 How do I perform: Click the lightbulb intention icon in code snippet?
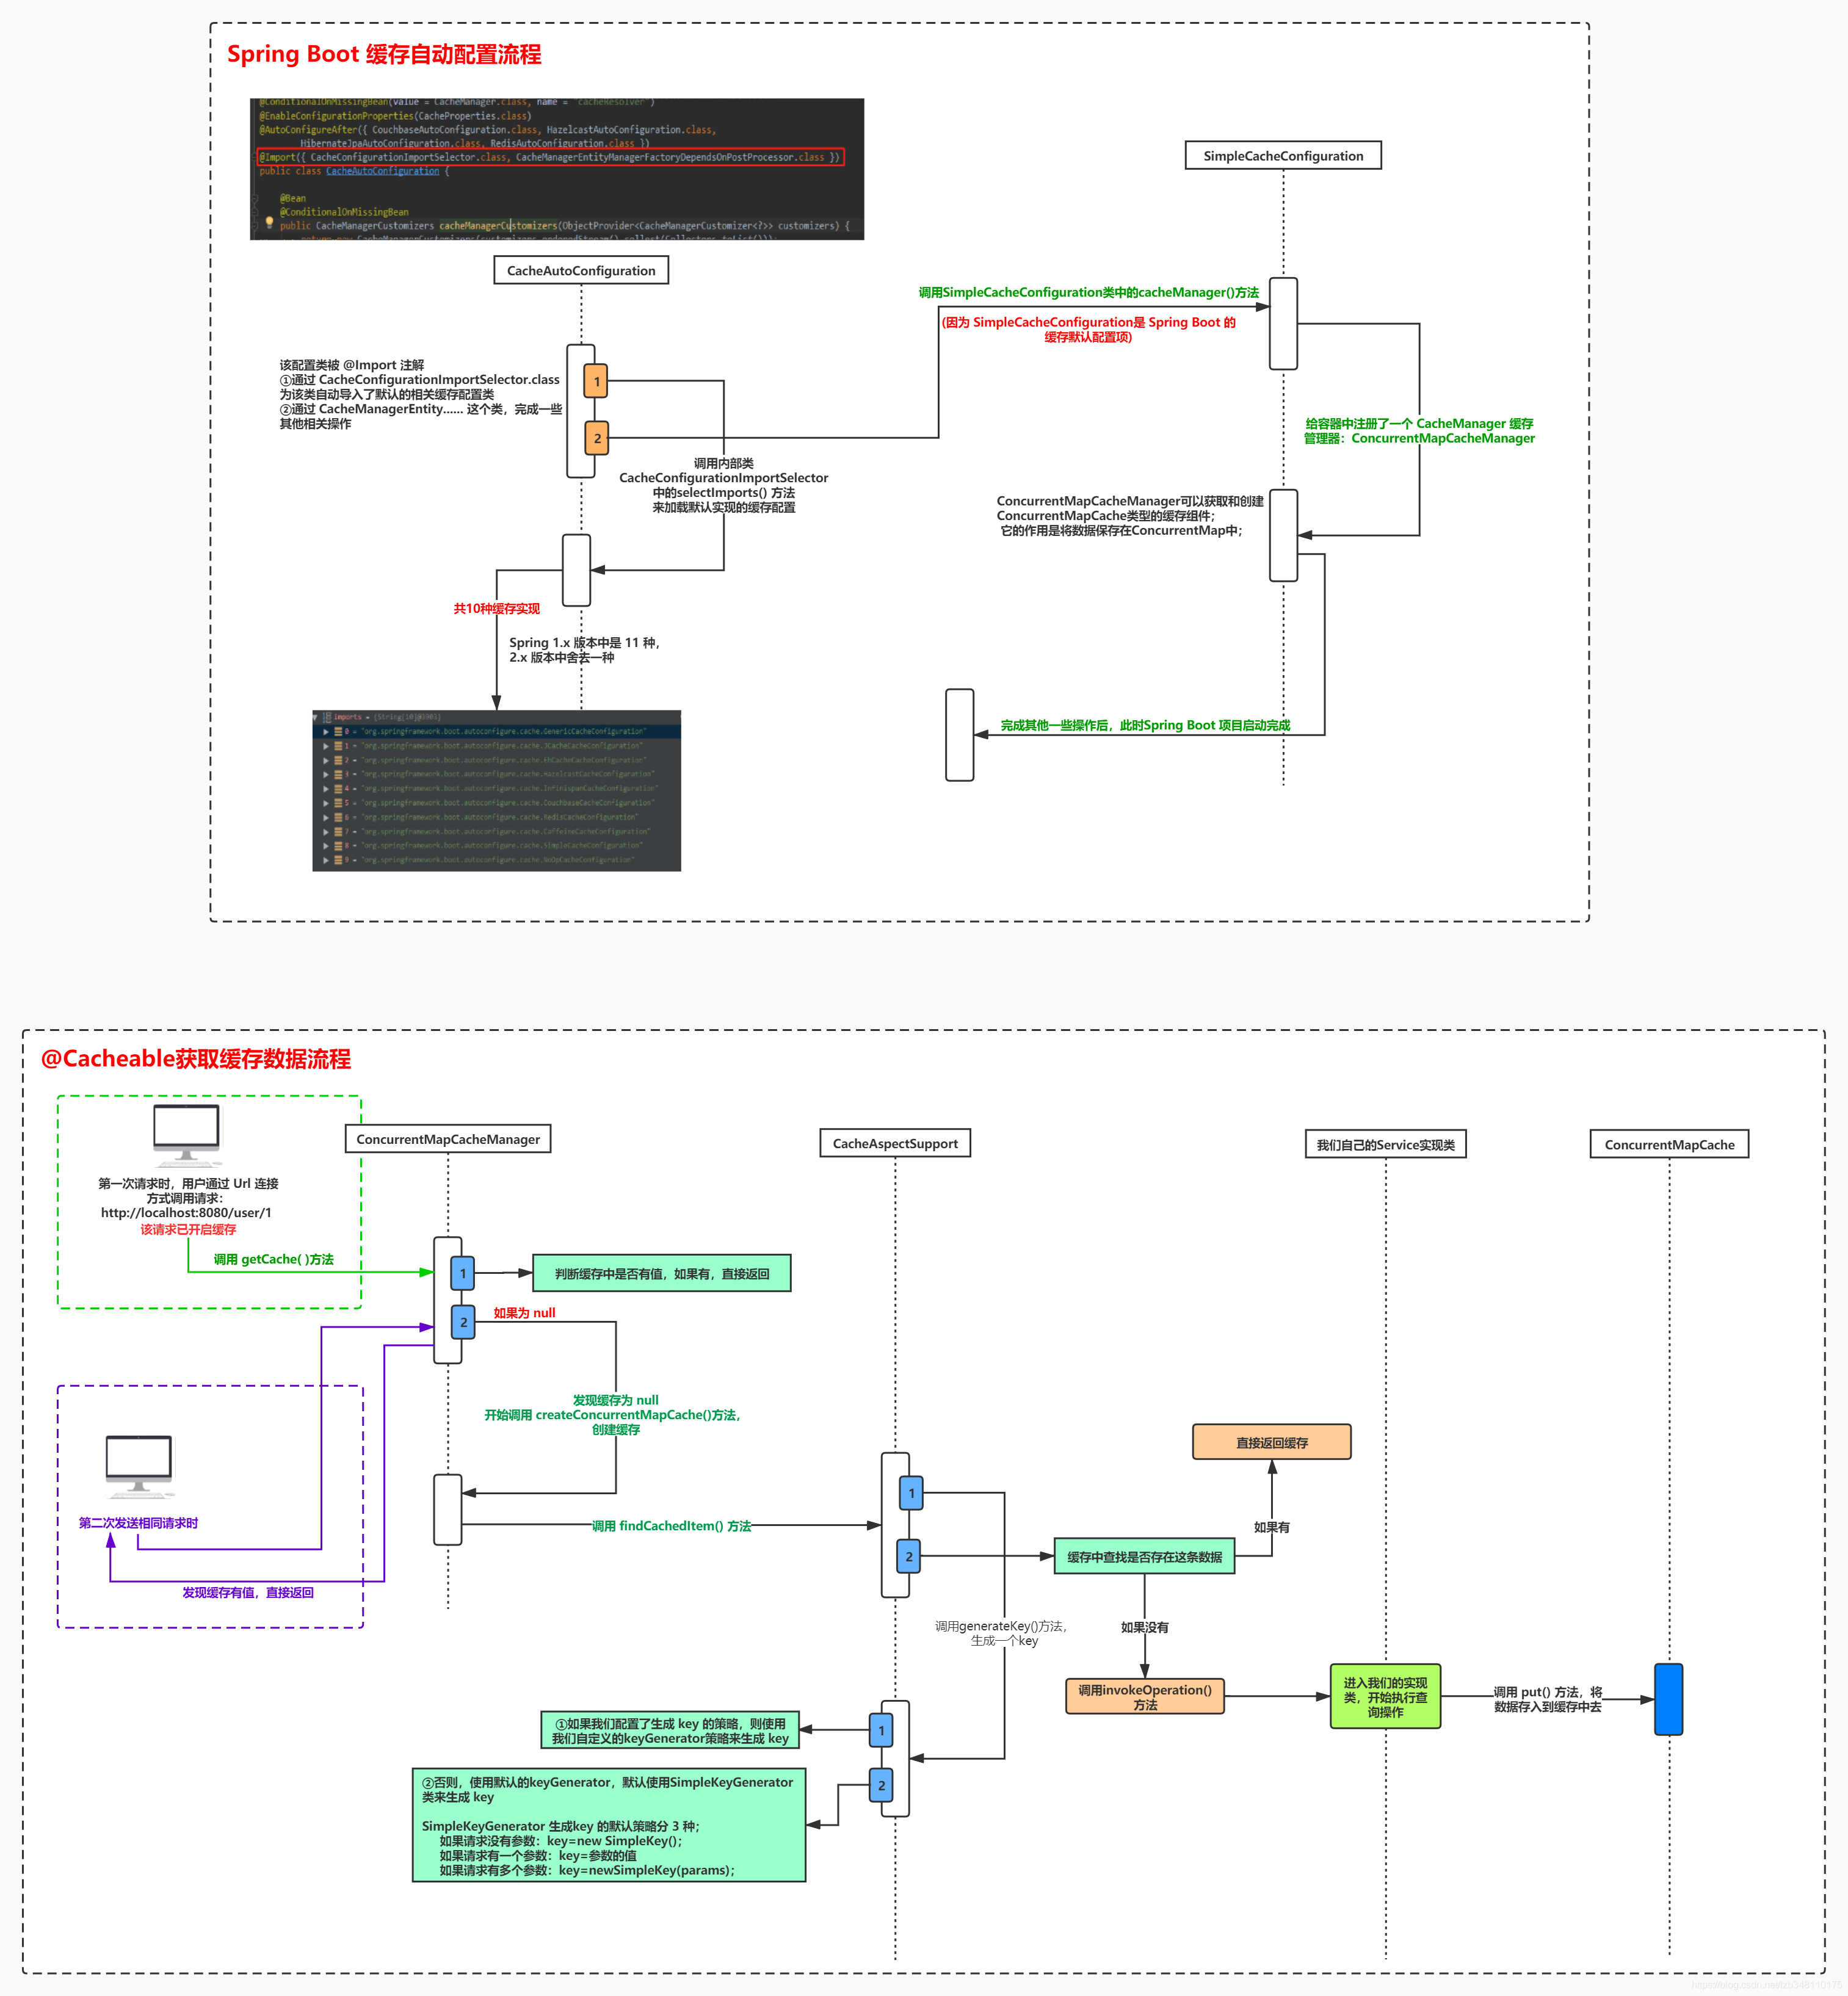coord(269,222)
